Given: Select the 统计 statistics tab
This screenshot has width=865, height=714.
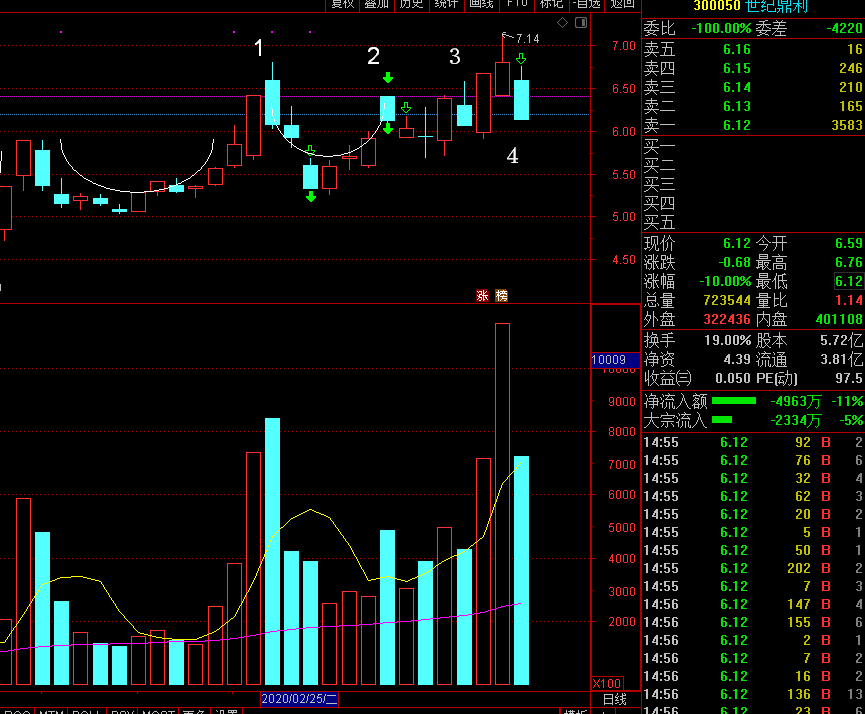Looking at the screenshot, I should coord(446,4).
